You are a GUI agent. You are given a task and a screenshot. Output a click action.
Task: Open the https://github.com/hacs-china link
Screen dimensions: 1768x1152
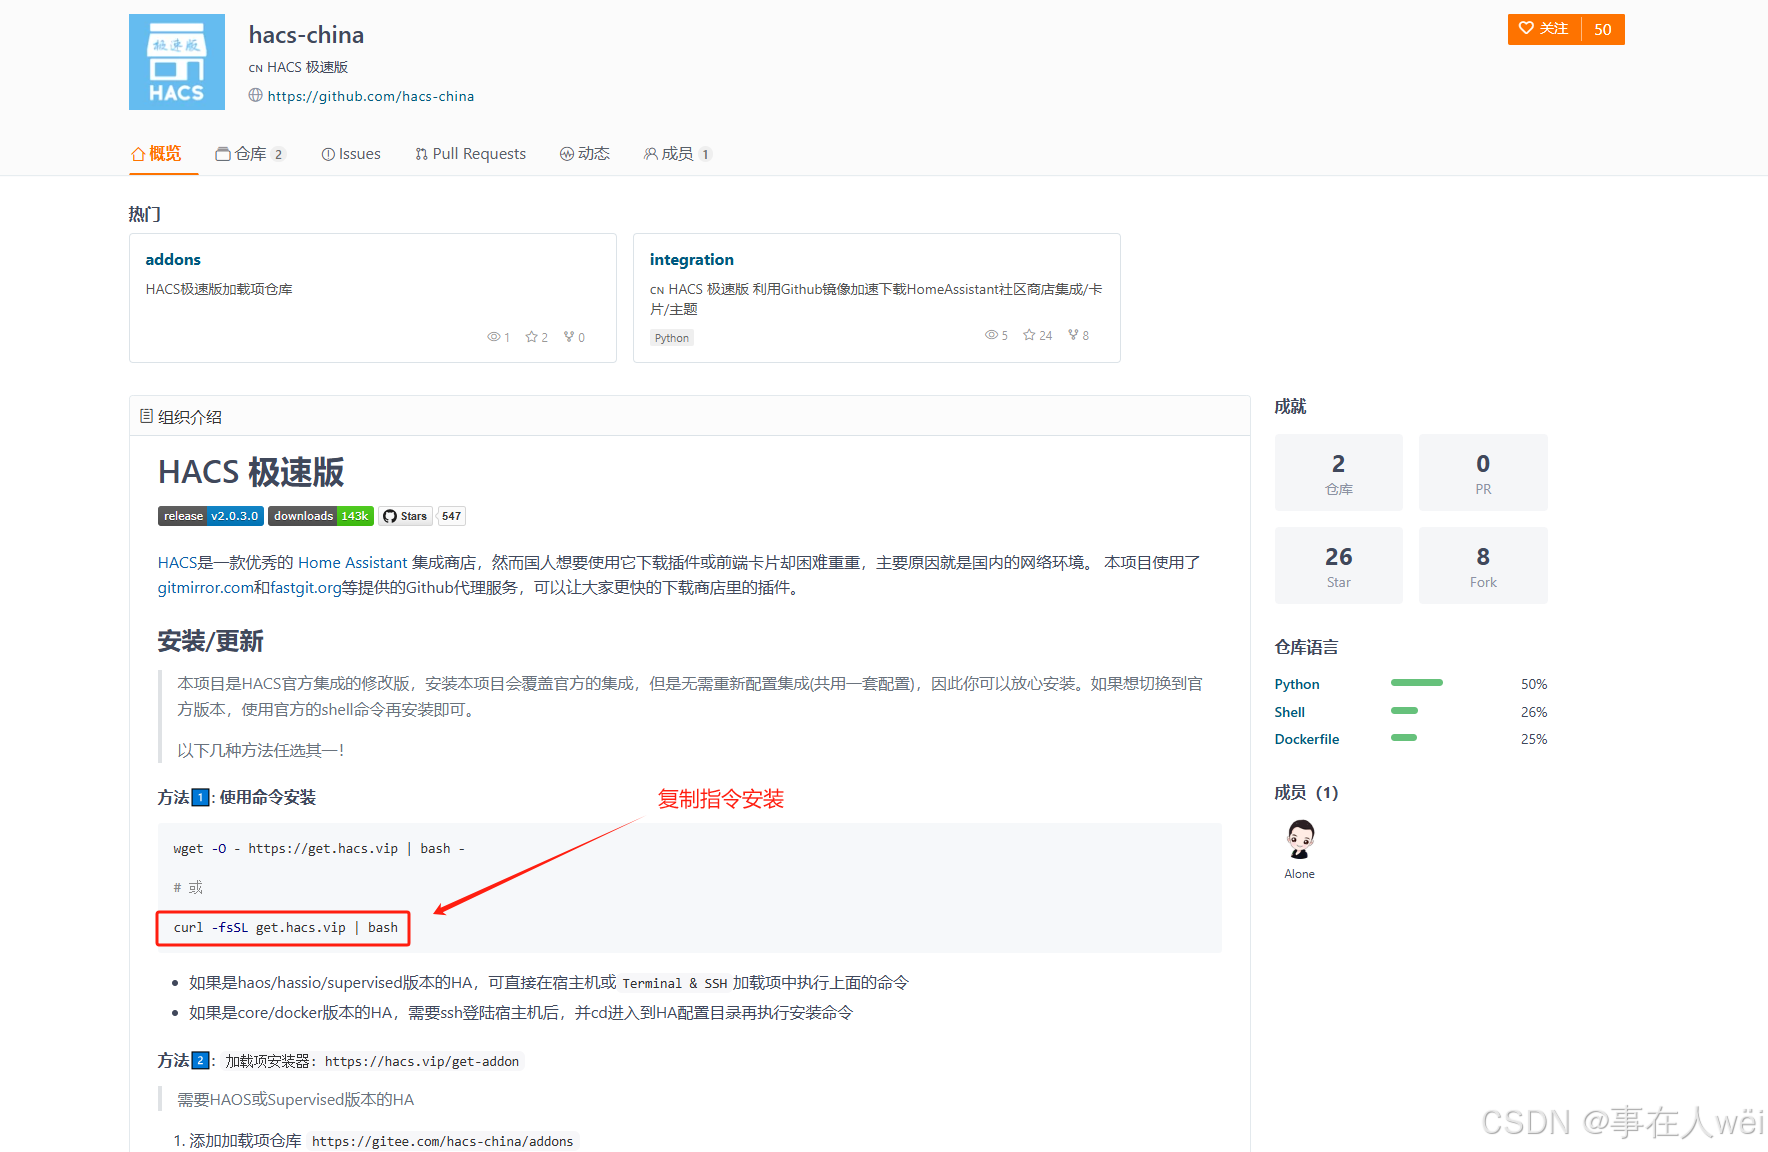point(371,96)
